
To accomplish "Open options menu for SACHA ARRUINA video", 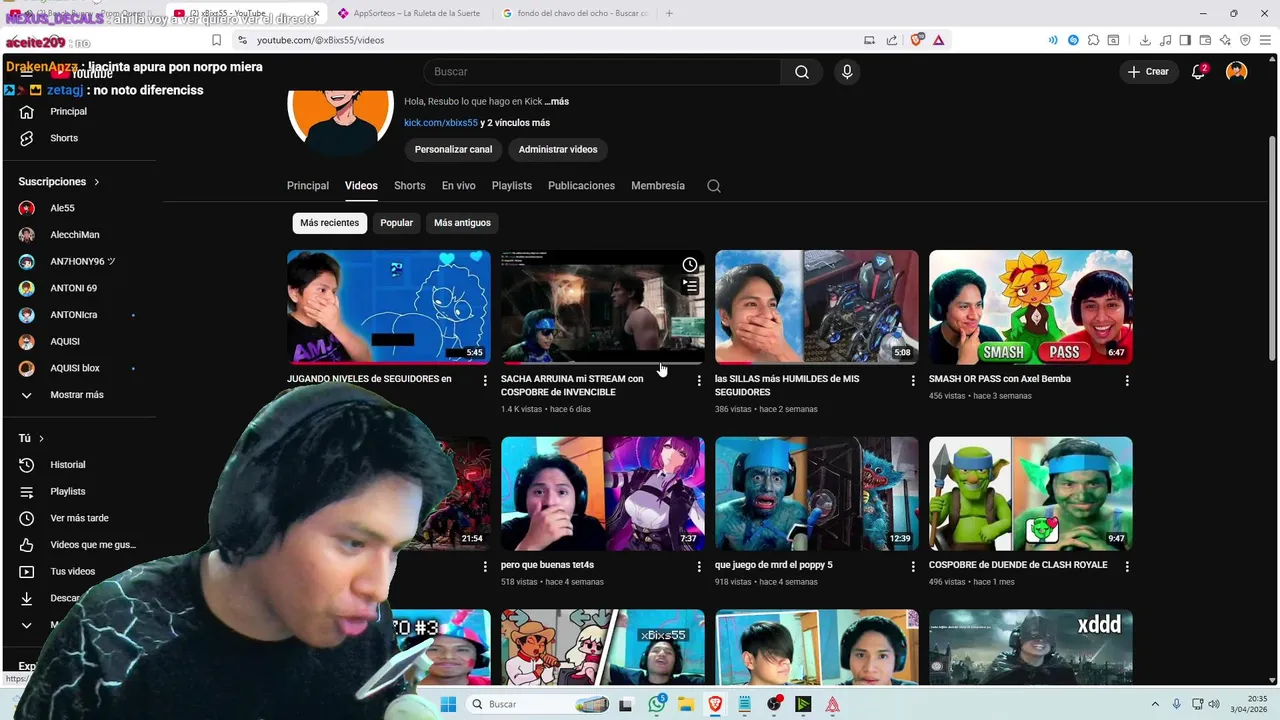I will point(699,381).
